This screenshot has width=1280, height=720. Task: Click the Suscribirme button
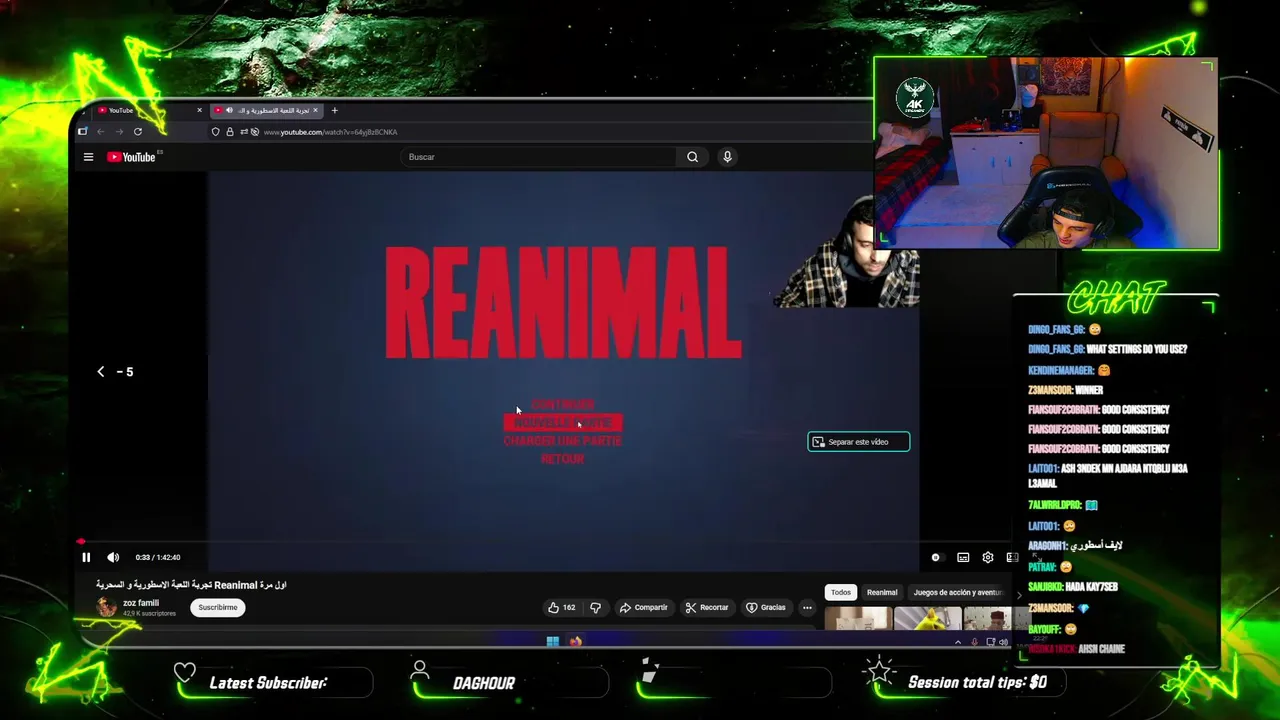pyautogui.click(x=218, y=607)
